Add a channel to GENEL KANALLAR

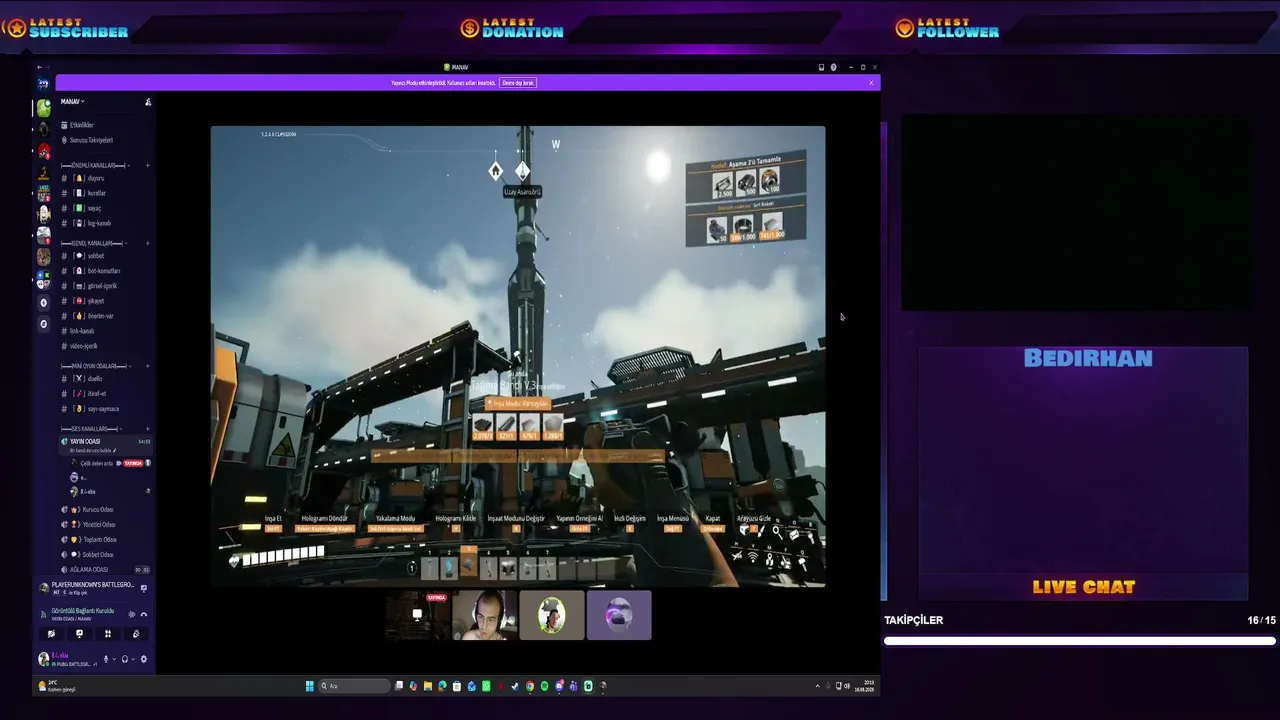pos(148,243)
